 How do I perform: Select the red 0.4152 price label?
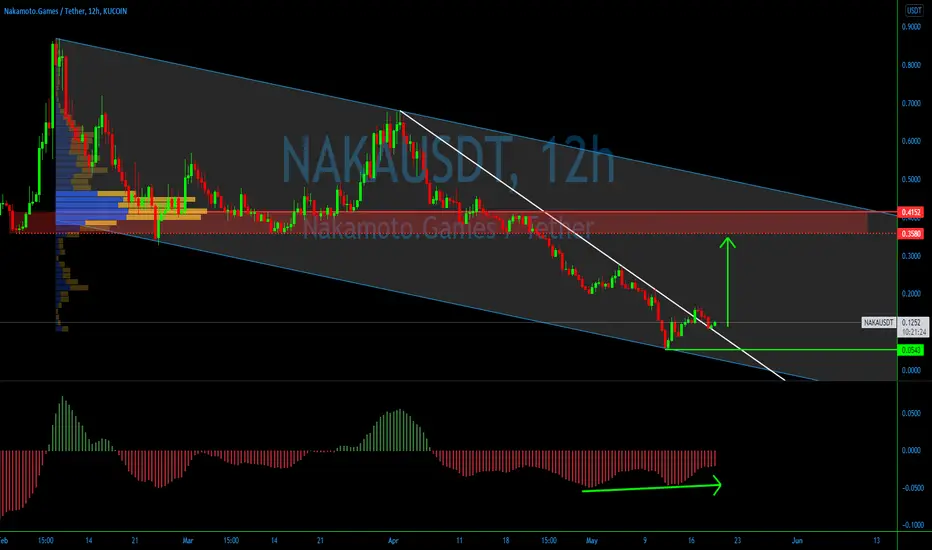(911, 212)
